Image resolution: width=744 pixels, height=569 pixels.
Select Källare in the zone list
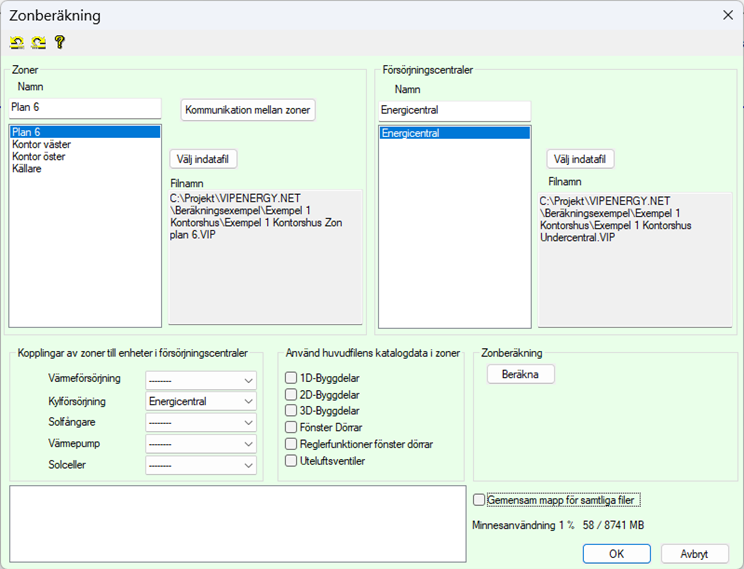point(27,169)
